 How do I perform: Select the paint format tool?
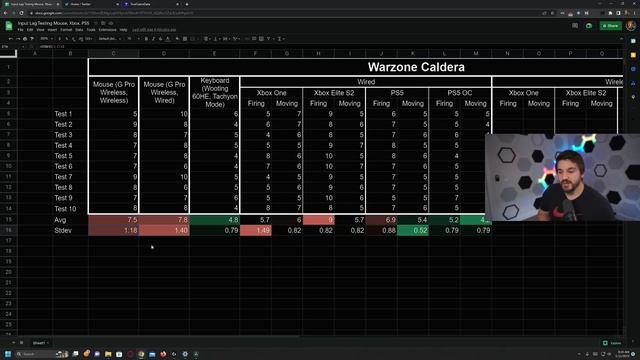point(32,39)
